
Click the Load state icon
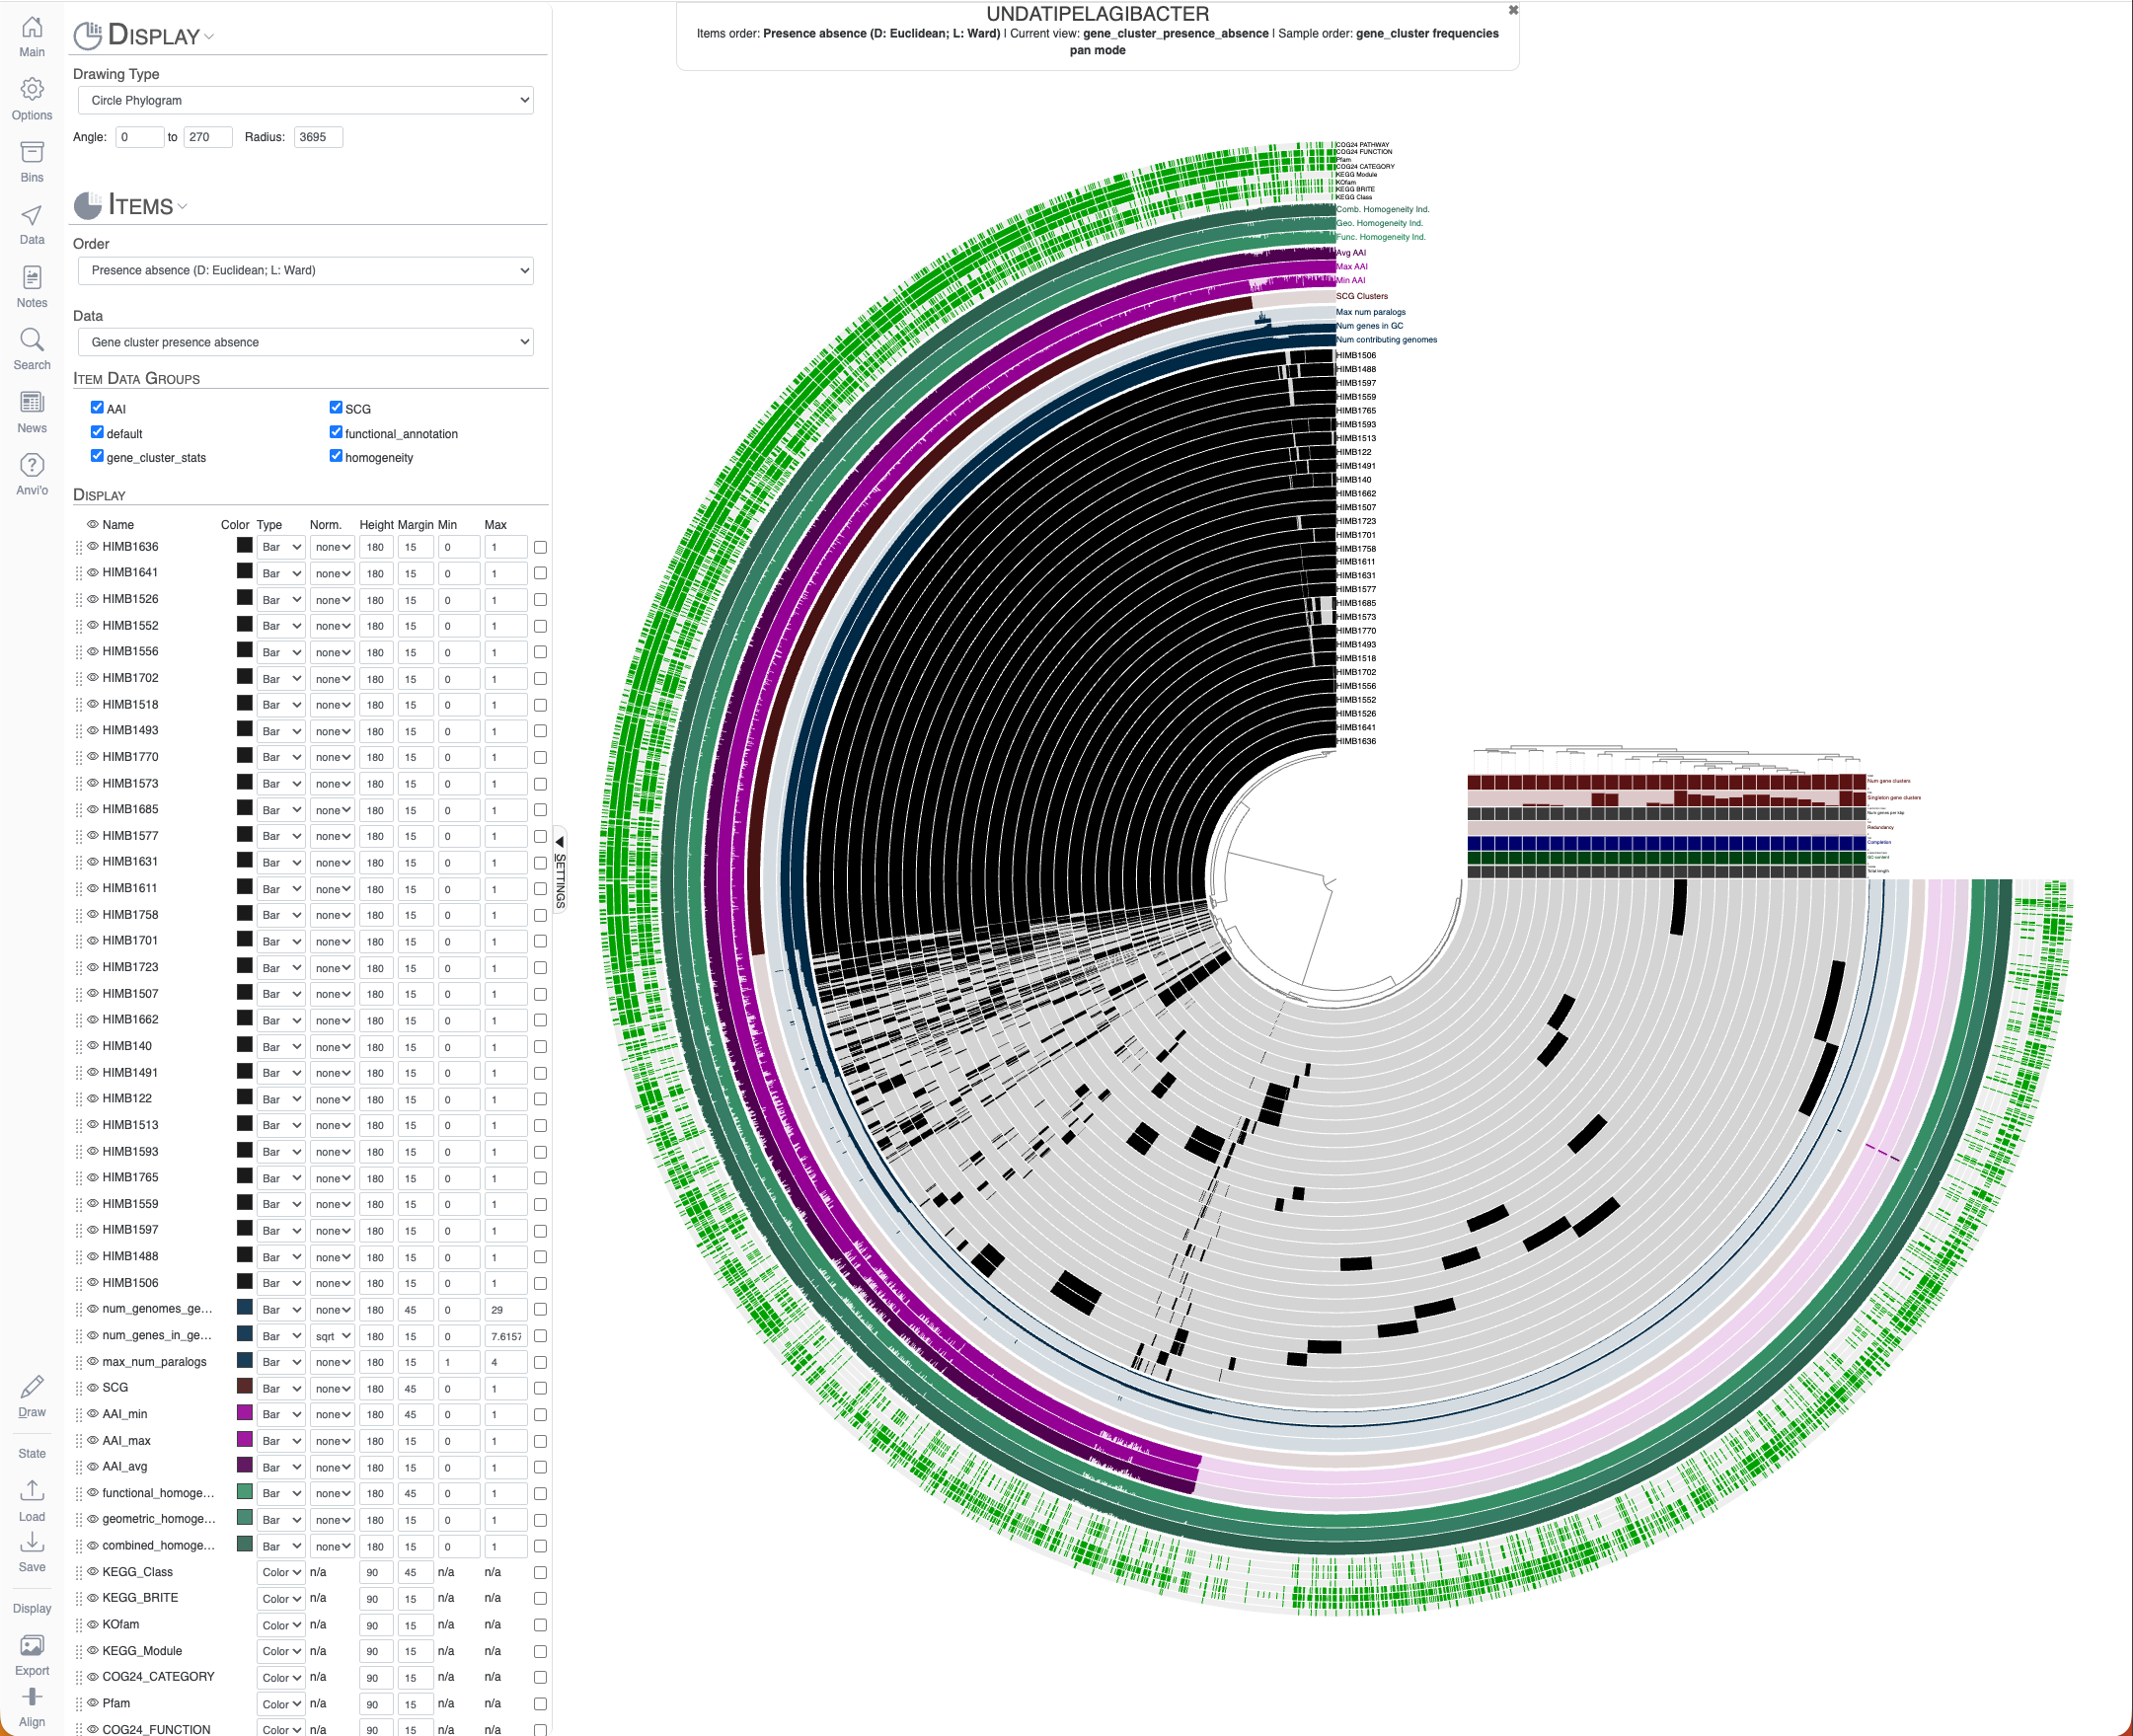pos(32,1491)
